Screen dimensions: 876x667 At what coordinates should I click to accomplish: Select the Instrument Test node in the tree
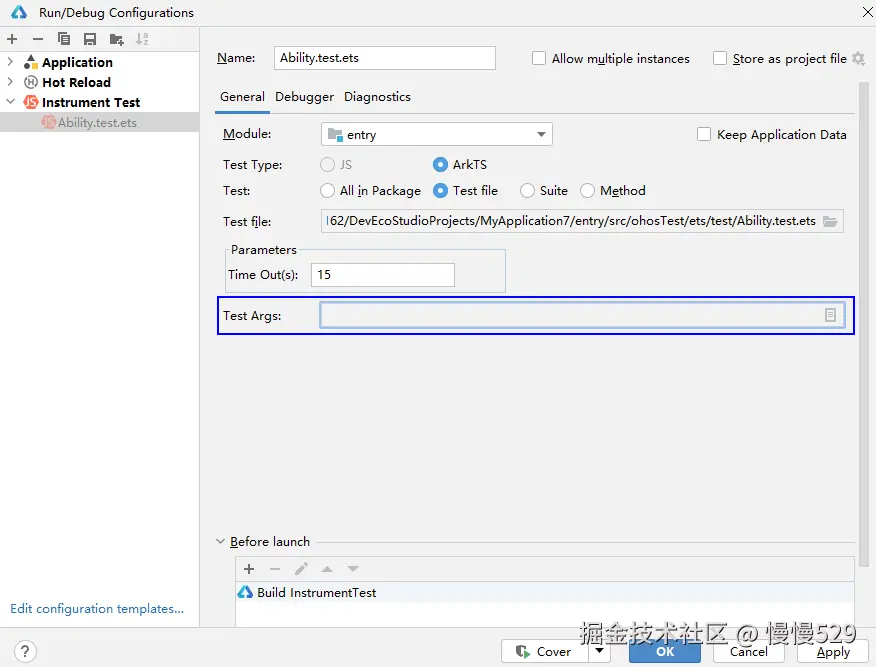[x=91, y=102]
